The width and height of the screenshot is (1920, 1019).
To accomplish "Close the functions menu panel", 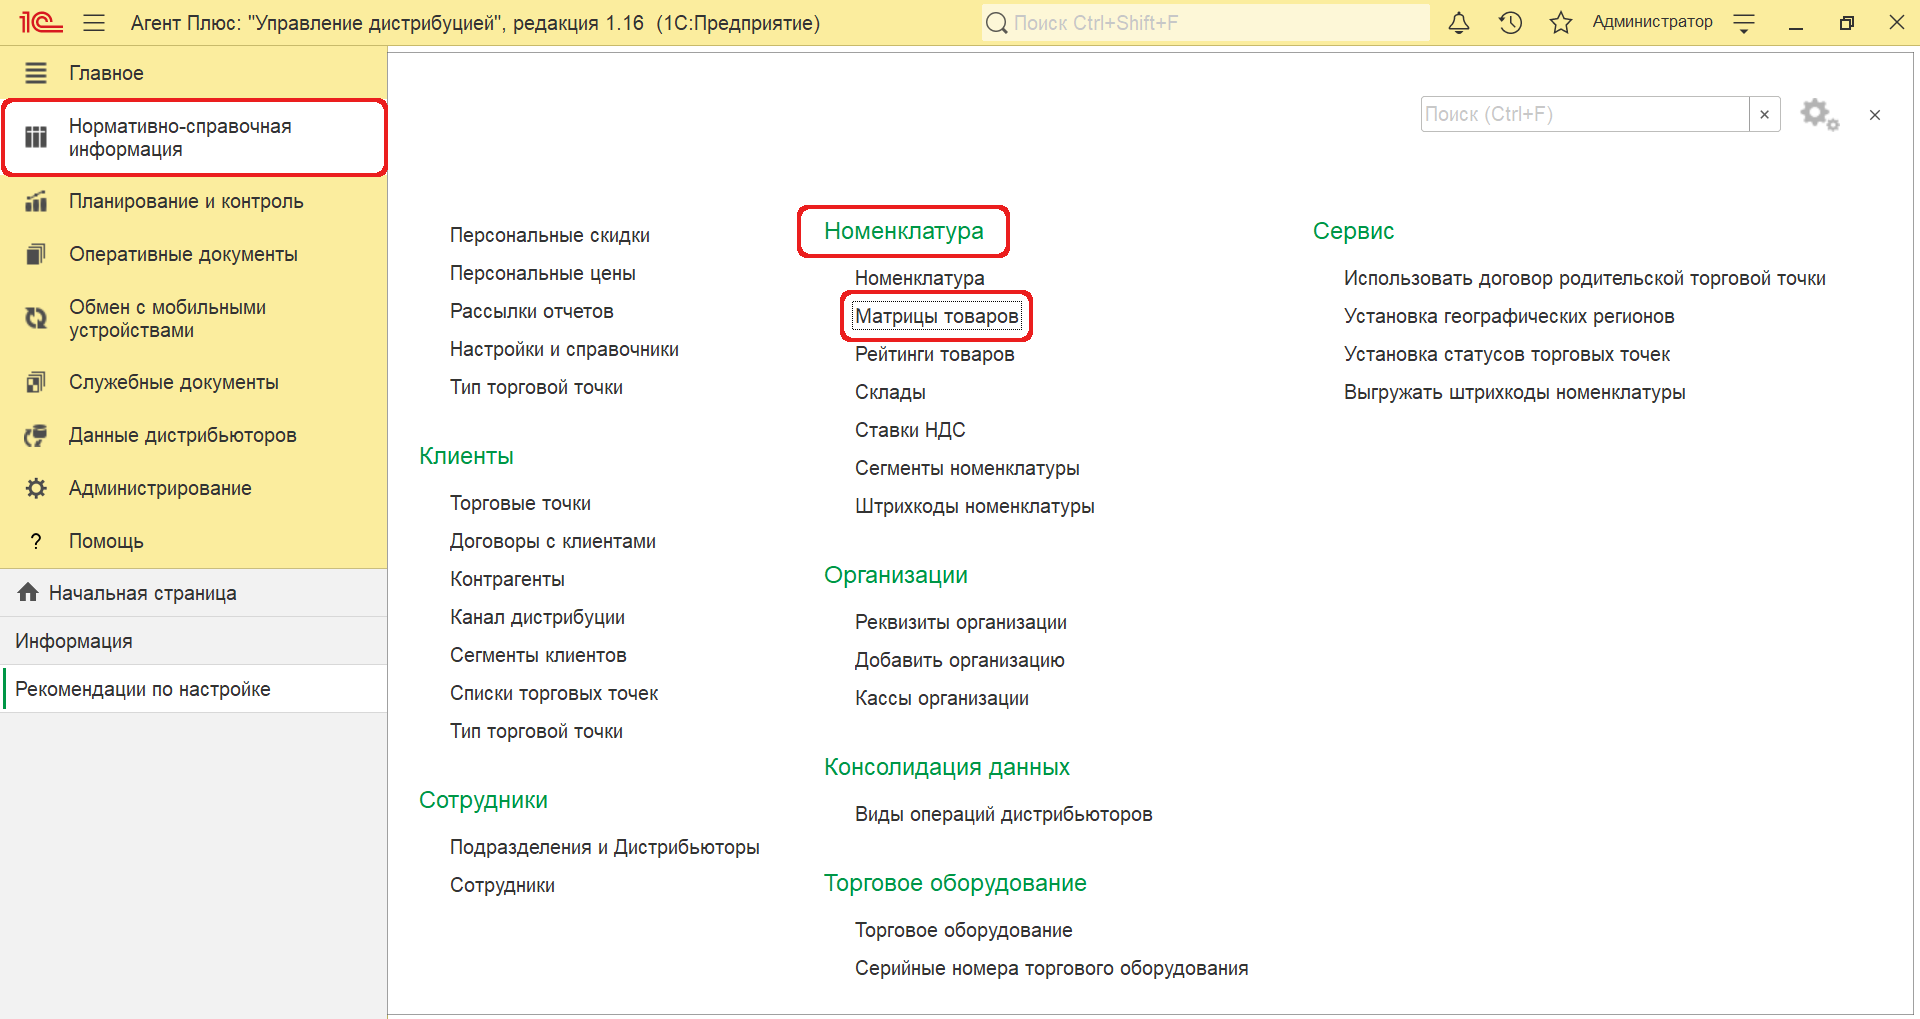I will coord(1875,115).
